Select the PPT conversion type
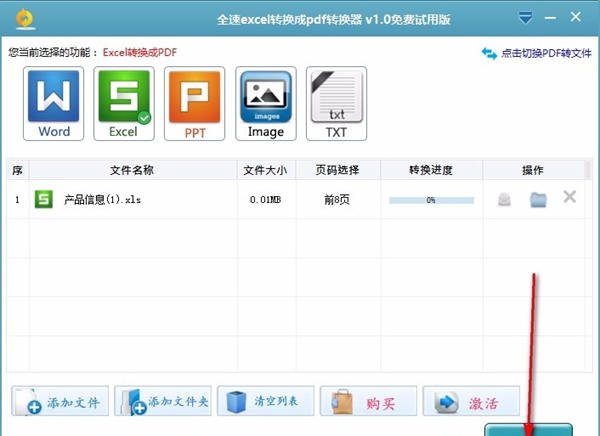The width and height of the screenshot is (600, 436). tap(195, 103)
